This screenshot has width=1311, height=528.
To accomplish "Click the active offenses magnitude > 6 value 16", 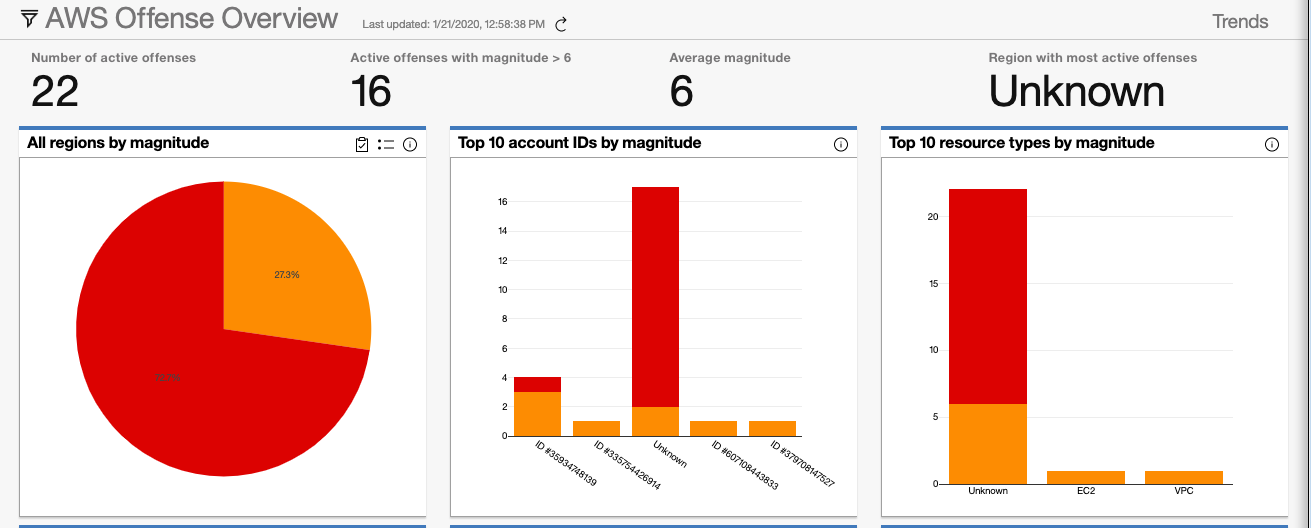I will point(371,92).
